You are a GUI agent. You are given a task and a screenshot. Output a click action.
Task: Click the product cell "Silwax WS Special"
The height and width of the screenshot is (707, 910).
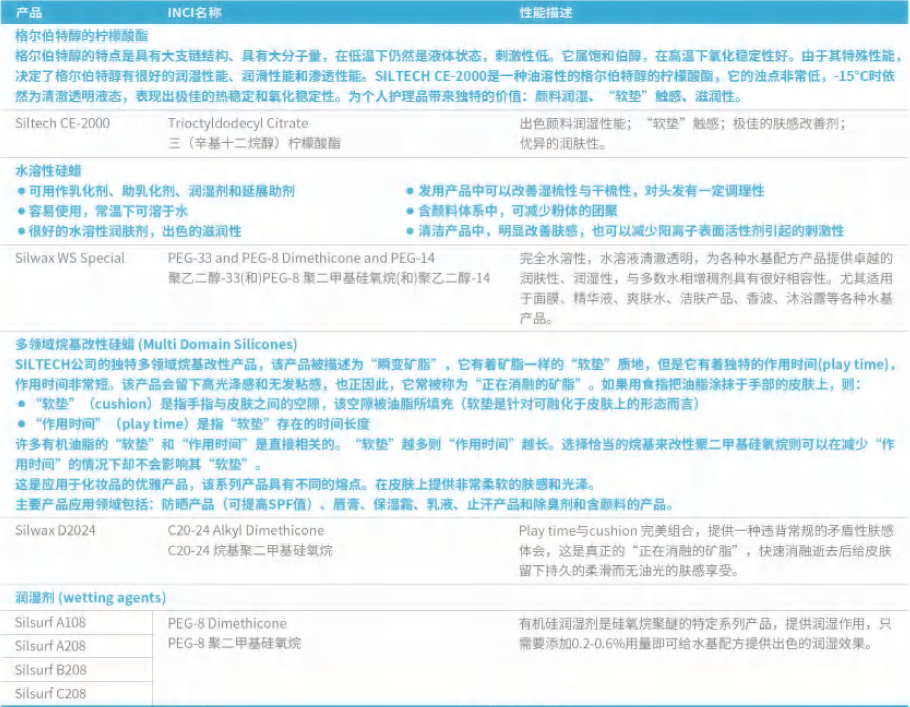pyautogui.click(x=70, y=258)
